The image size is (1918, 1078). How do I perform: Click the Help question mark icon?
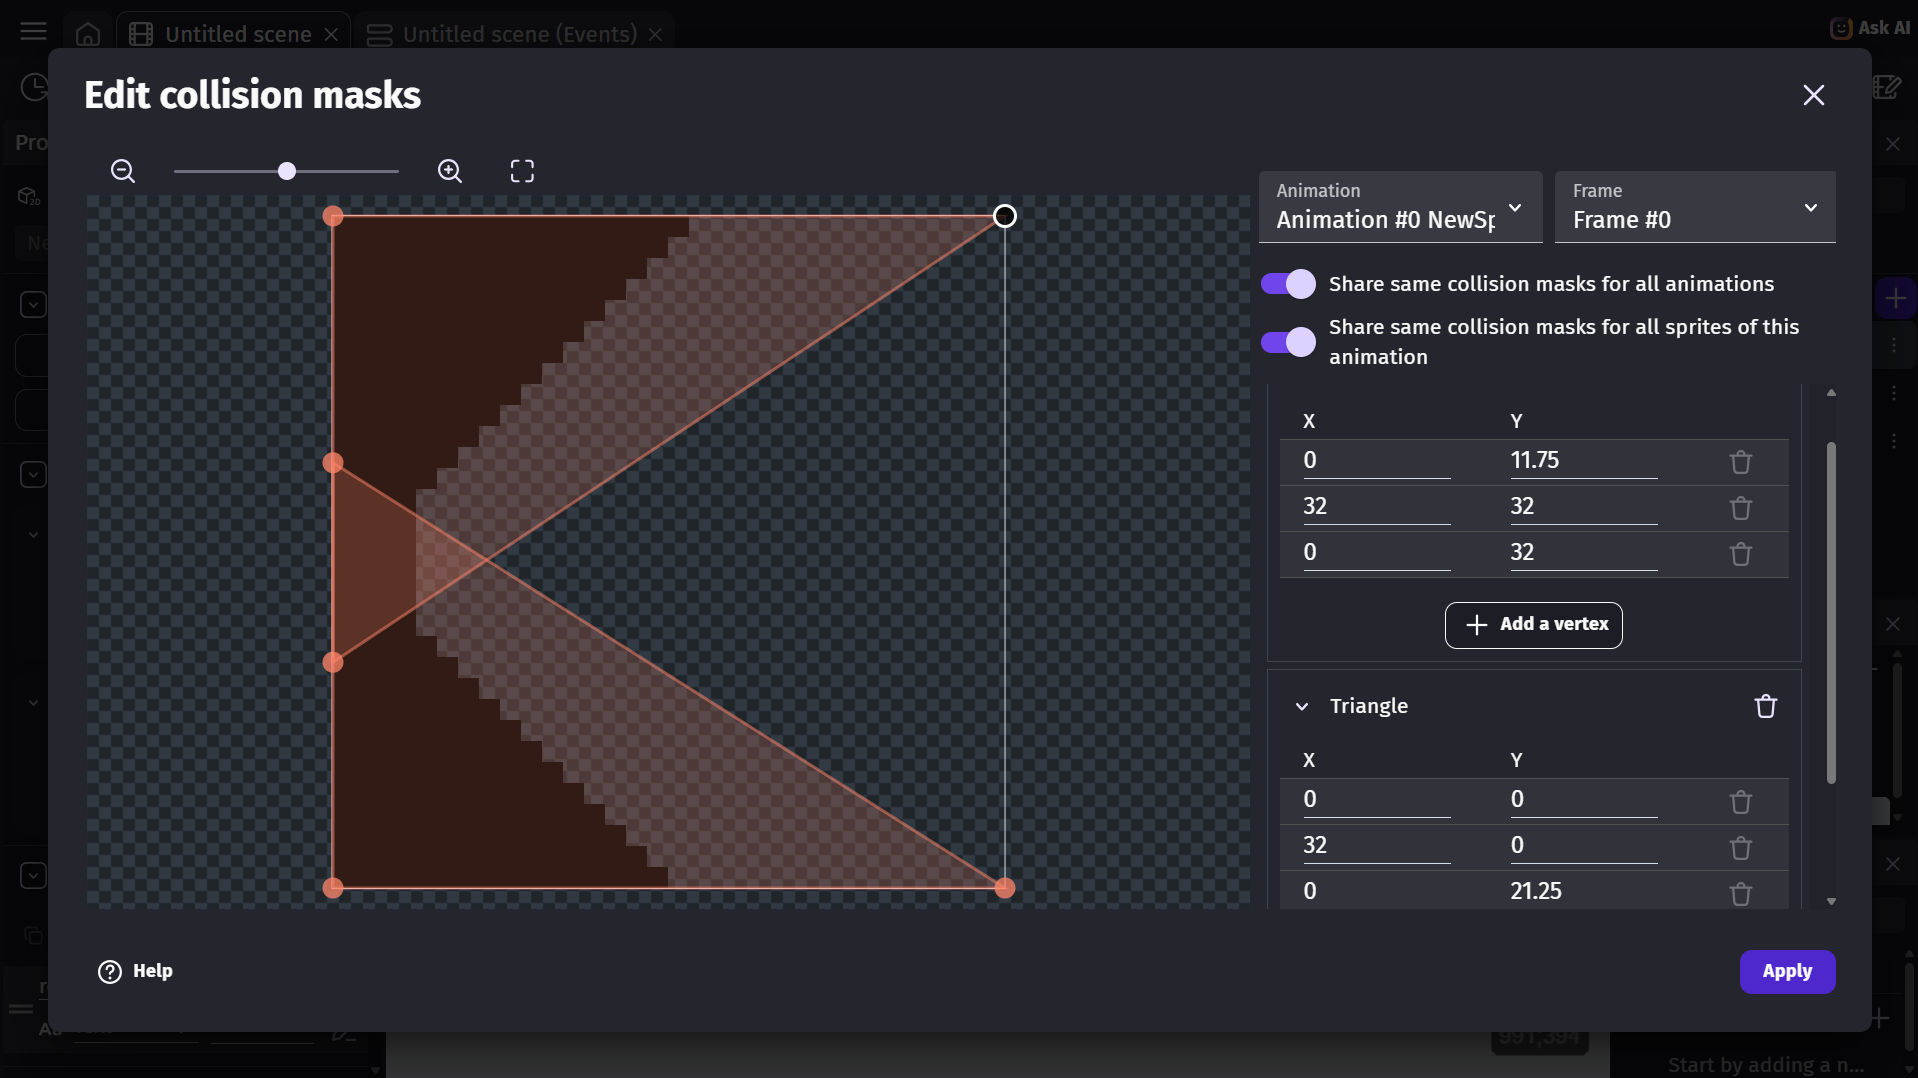tap(110, 972)
